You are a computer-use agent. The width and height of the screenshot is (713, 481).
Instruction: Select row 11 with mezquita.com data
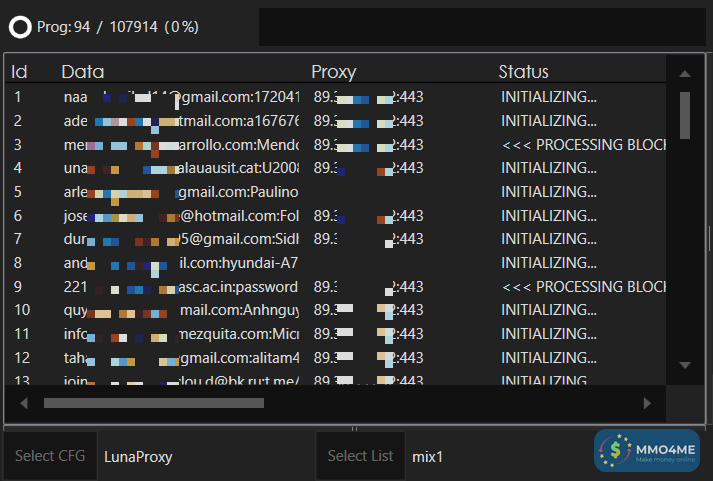[x=335, y=334]
